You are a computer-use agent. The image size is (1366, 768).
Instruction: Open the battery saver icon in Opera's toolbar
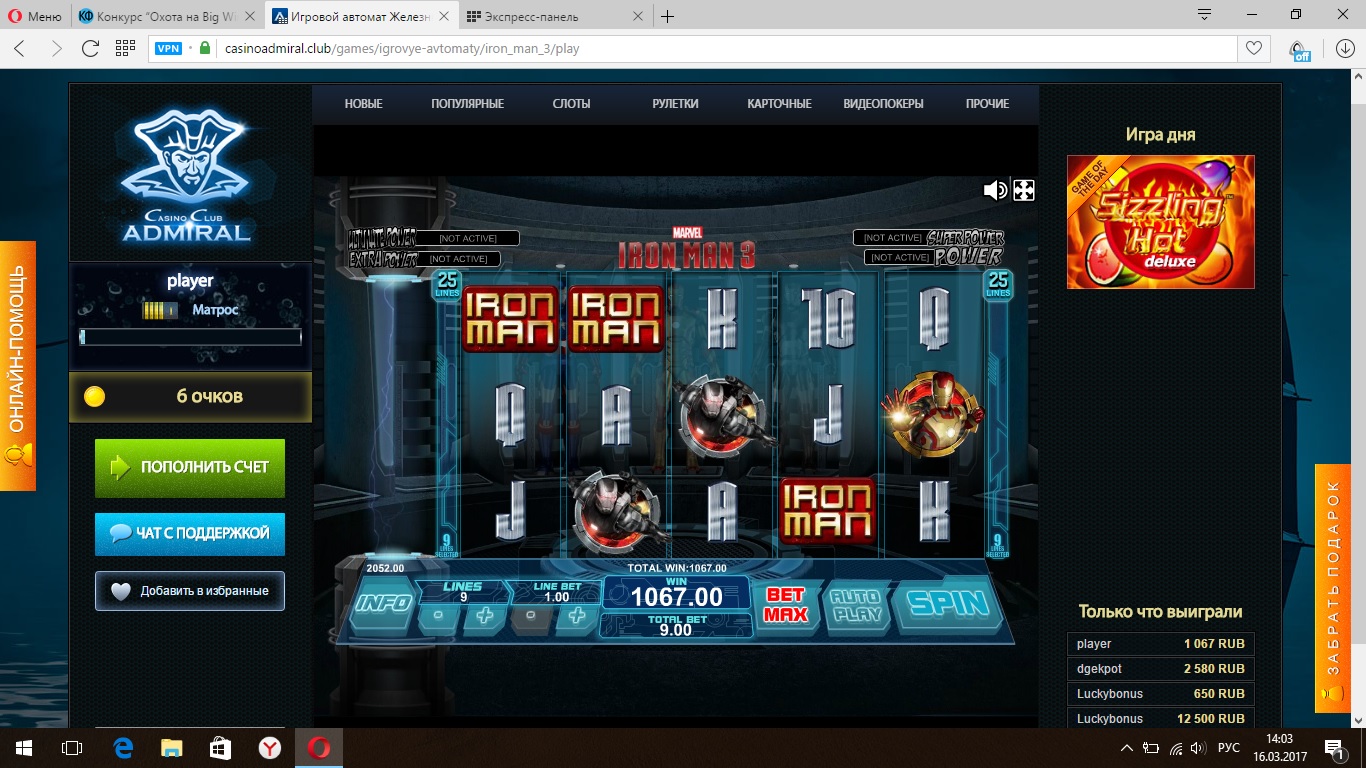pos(1299,49)
